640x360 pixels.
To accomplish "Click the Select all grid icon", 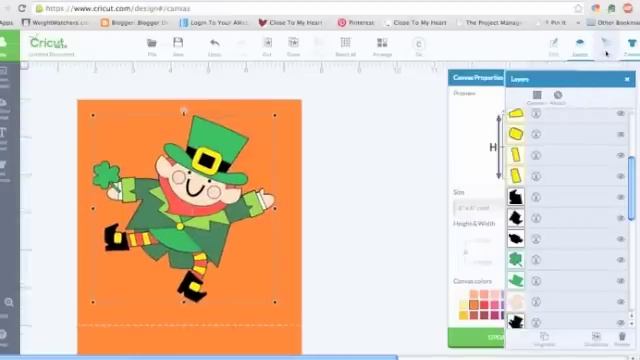I will coord(346,42).
